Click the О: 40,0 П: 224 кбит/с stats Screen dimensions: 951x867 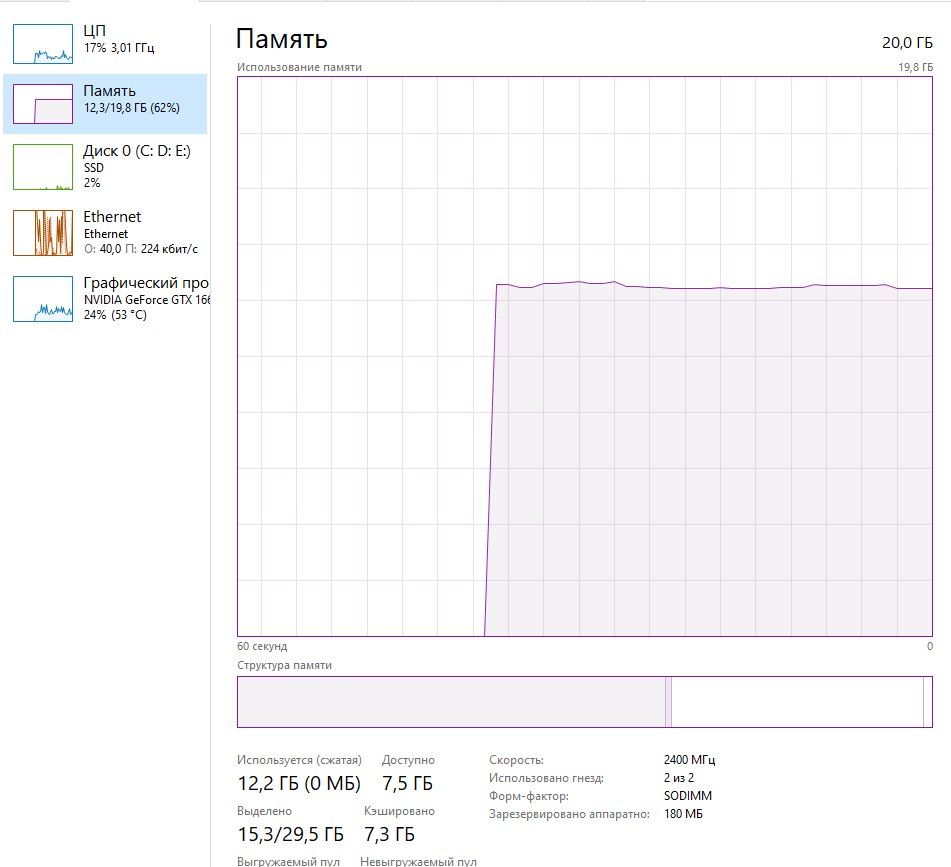141,249
